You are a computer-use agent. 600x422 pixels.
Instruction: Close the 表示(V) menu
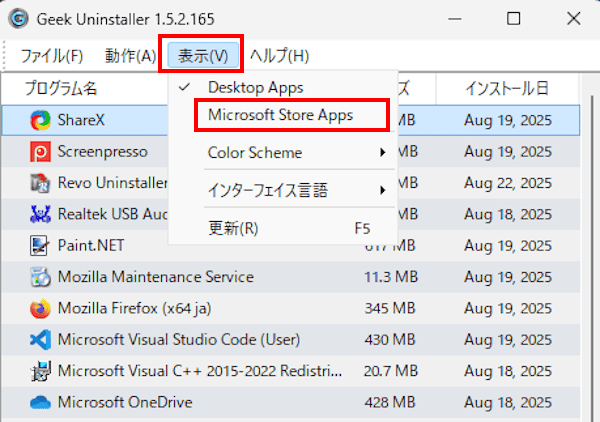pos(203,56)
